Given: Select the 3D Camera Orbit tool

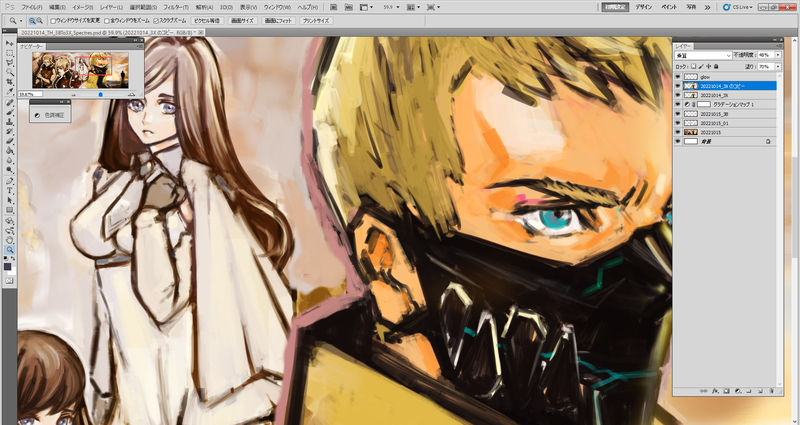Looking at the screenshot, I should (10, 231).
